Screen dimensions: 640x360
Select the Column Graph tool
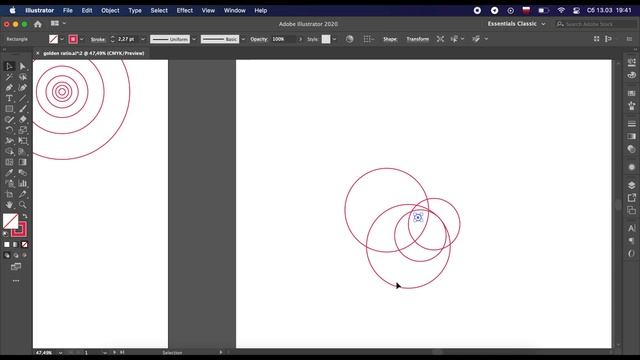(x=22, y=183)
